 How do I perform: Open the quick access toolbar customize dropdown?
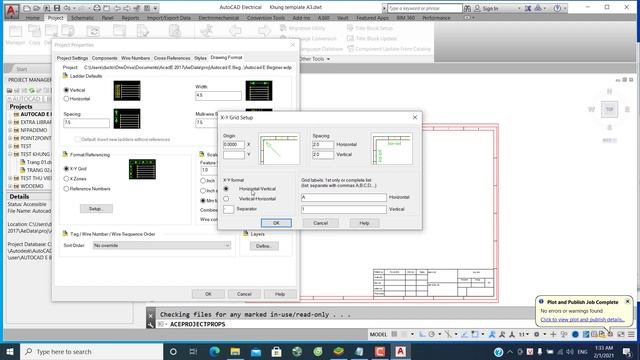[156, 8]
